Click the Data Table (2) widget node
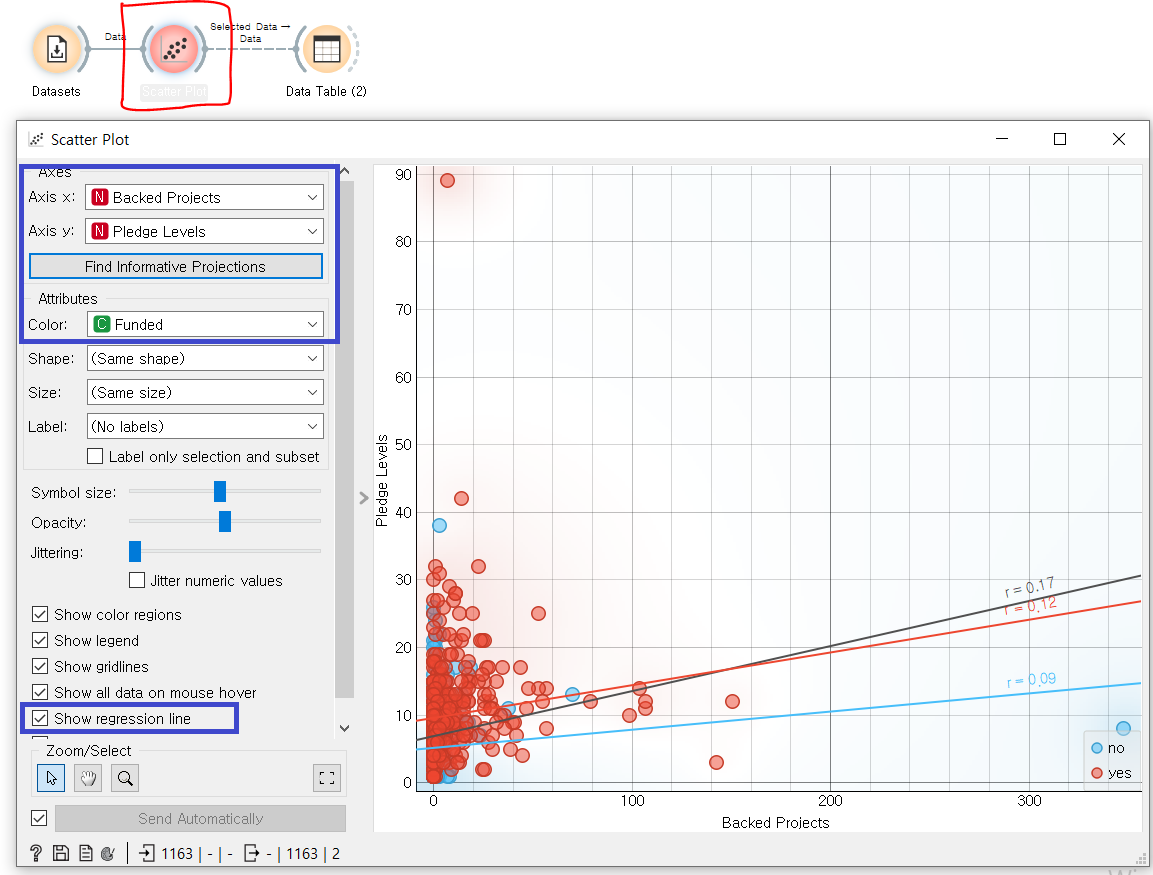 pos(326,49)
